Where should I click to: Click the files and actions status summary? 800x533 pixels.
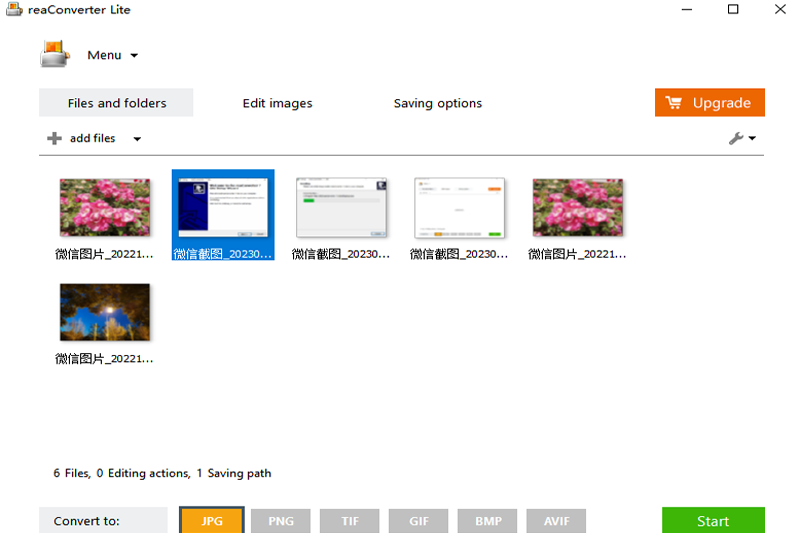pos(162,473)
